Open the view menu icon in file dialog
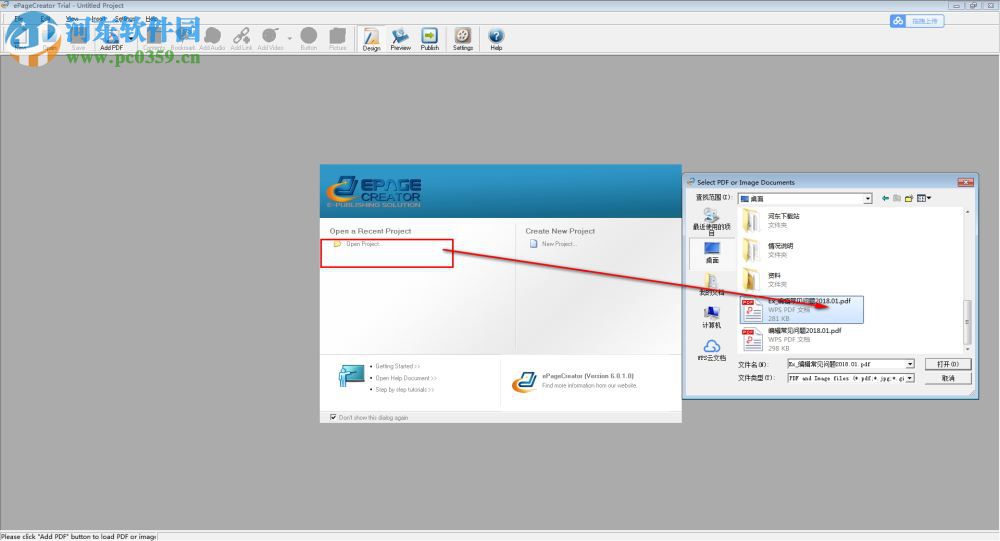 click(x=924, y=198)
